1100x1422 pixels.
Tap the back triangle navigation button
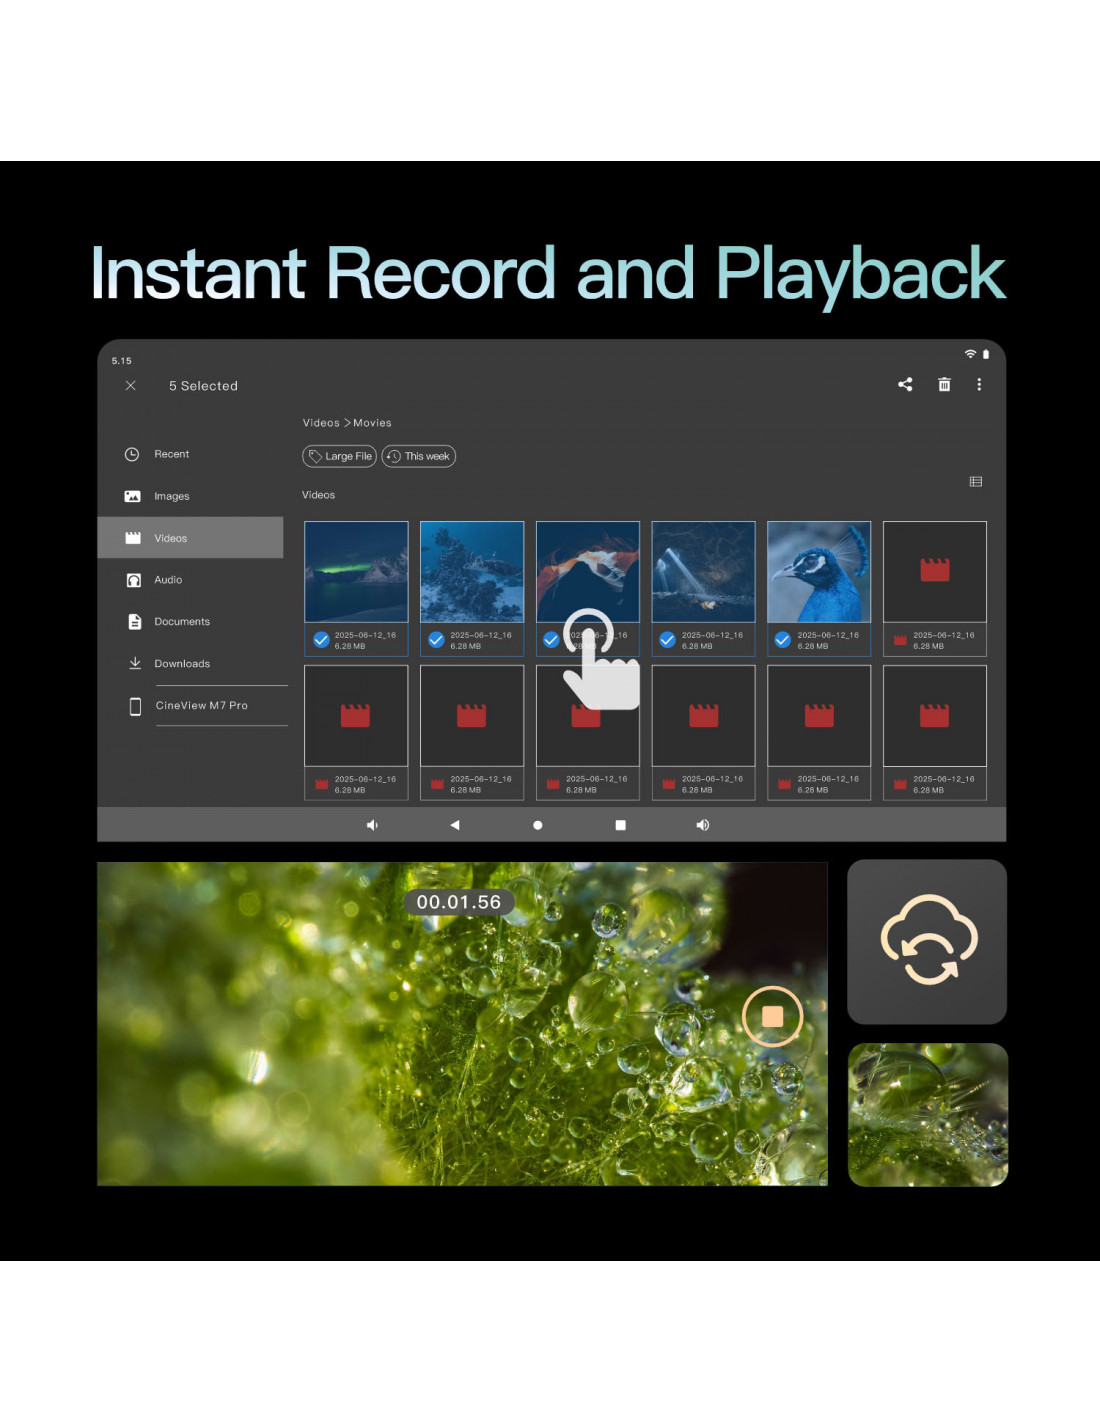point(455,825)
